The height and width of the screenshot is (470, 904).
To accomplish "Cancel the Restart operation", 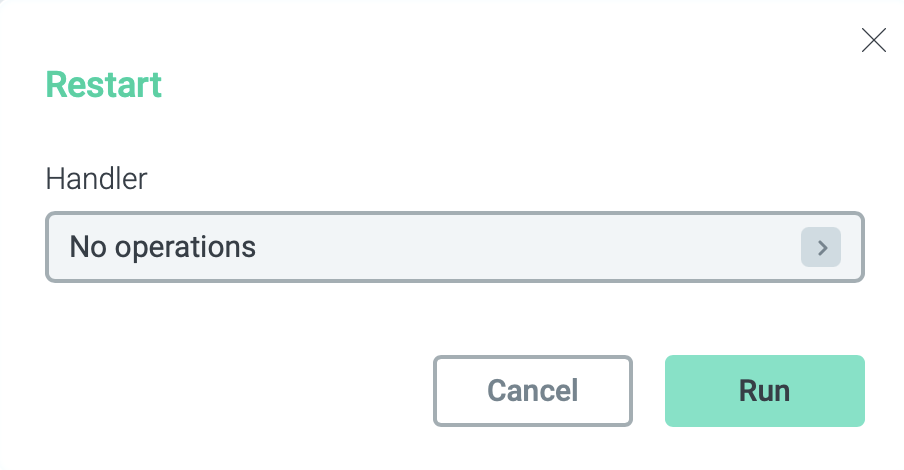I will tap(533, 391).
